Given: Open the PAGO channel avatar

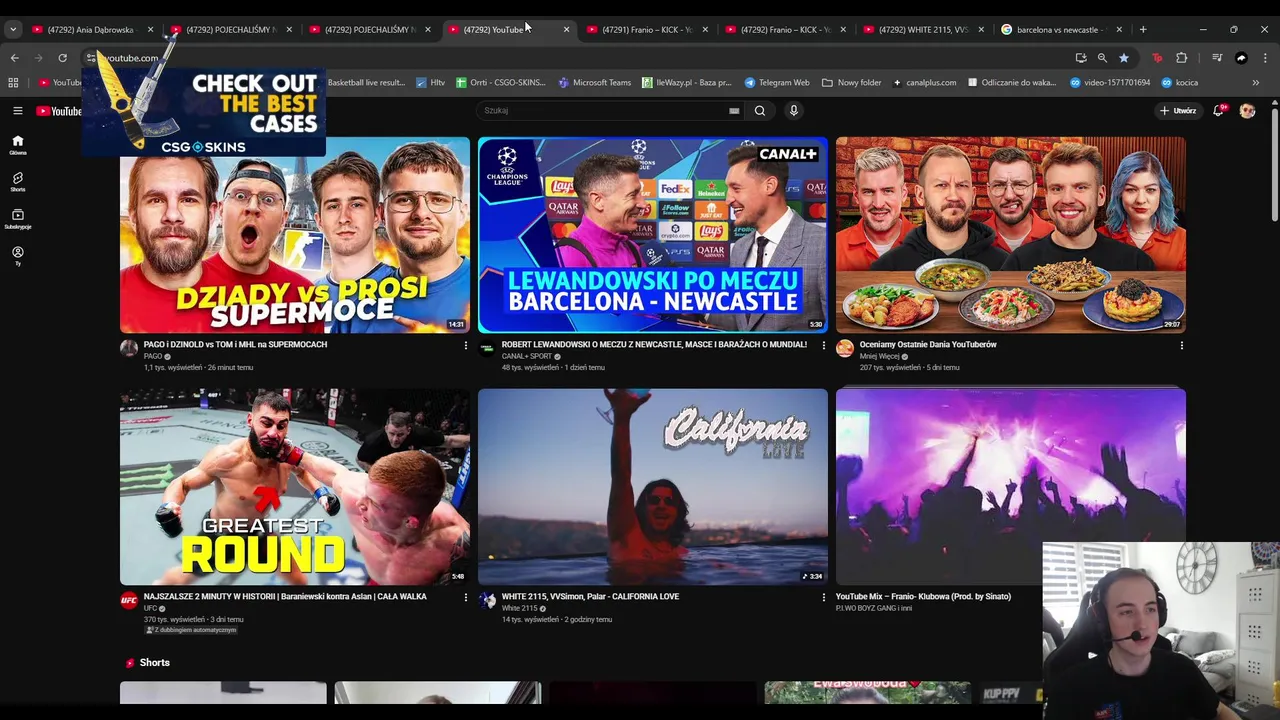Looking at the screenshot, I should [129, 348].
